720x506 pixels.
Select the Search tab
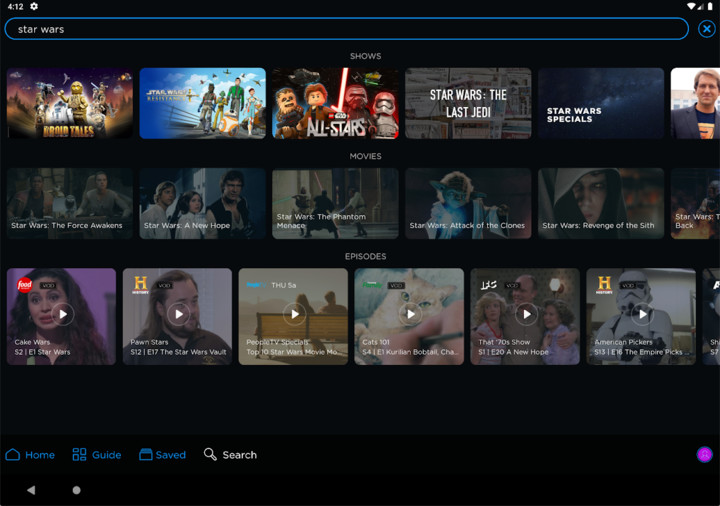point(230,455)
